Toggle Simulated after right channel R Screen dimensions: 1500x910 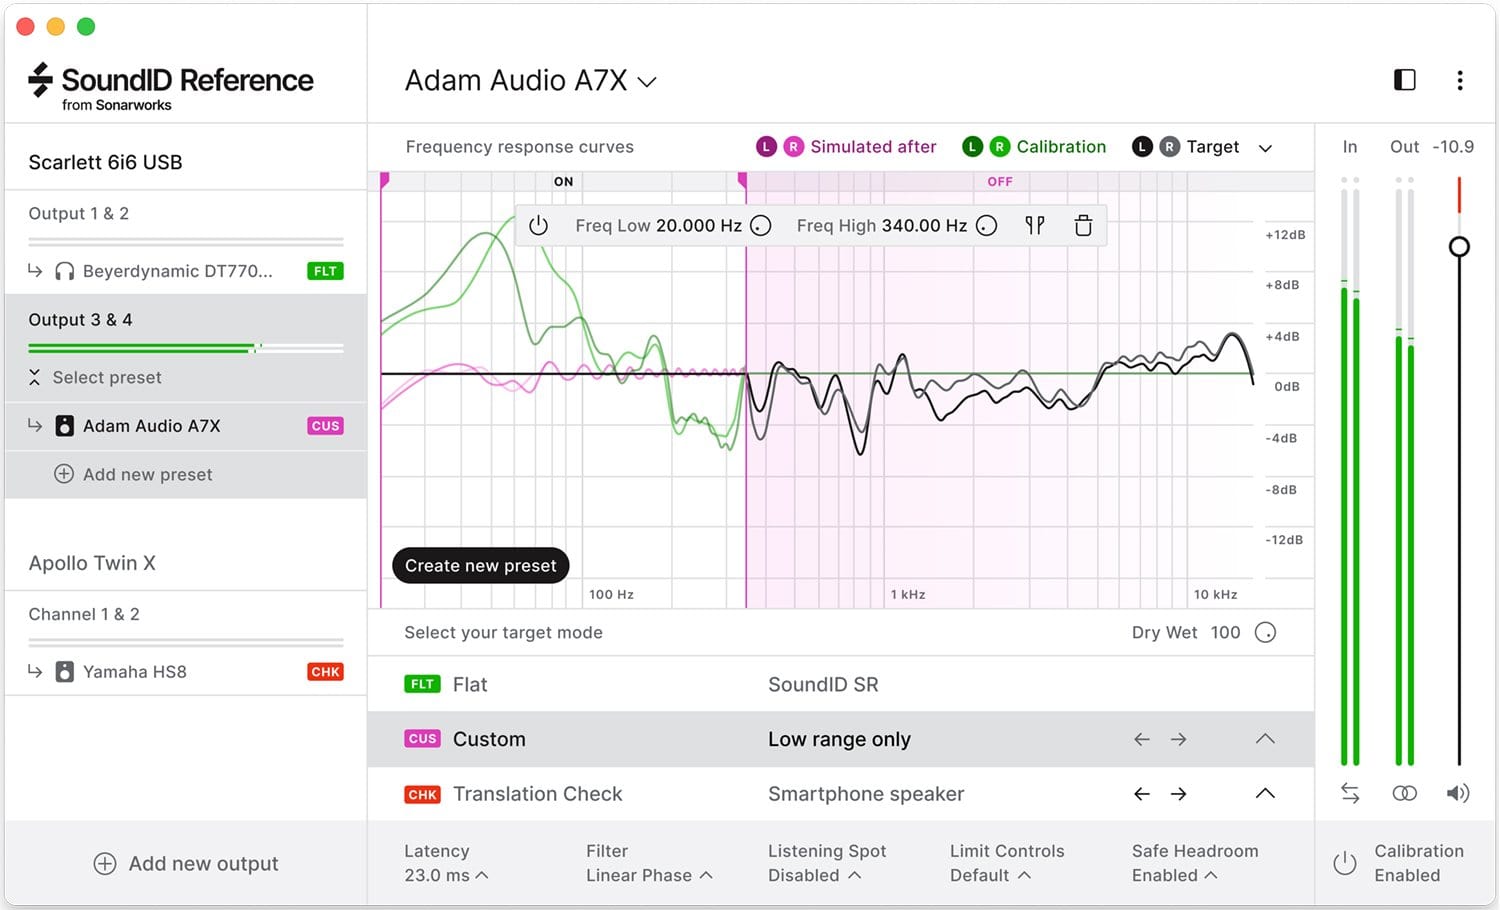point(793,147)
